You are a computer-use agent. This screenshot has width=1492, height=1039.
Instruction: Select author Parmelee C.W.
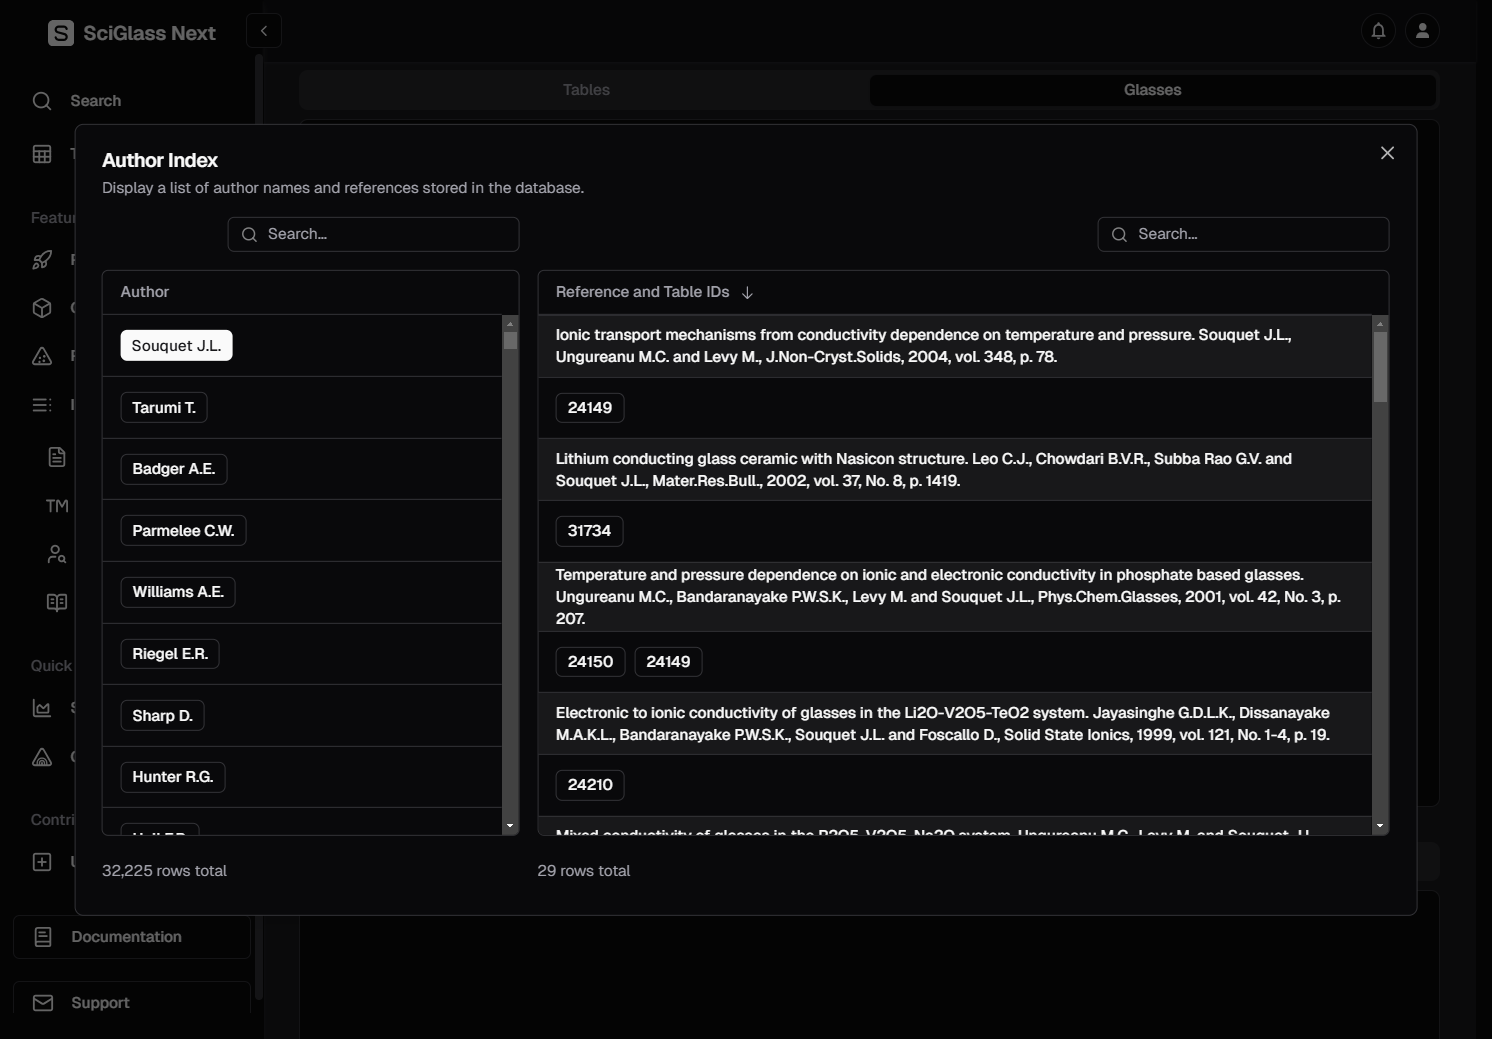click(183, 531)
